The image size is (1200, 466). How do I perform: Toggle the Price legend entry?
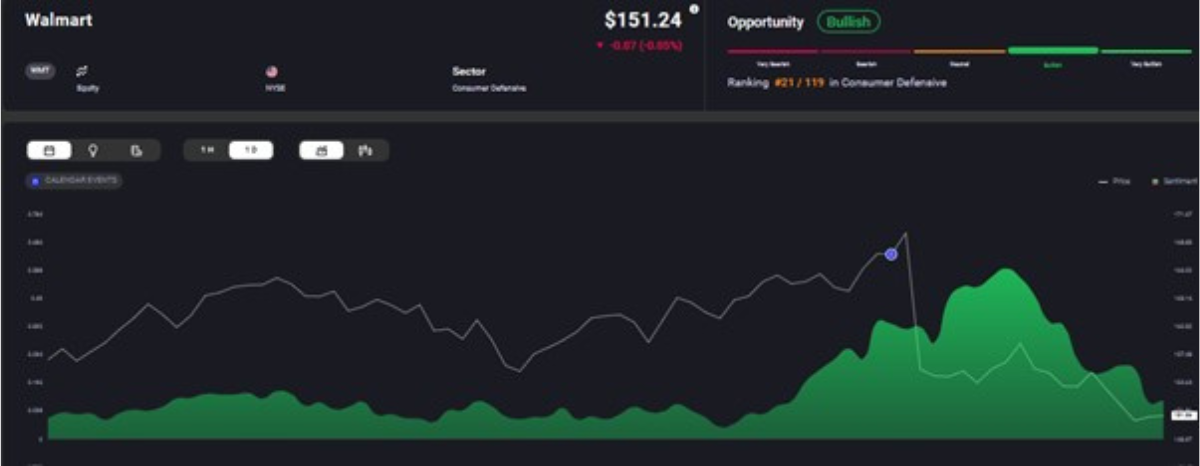[x=1114, y=181]
